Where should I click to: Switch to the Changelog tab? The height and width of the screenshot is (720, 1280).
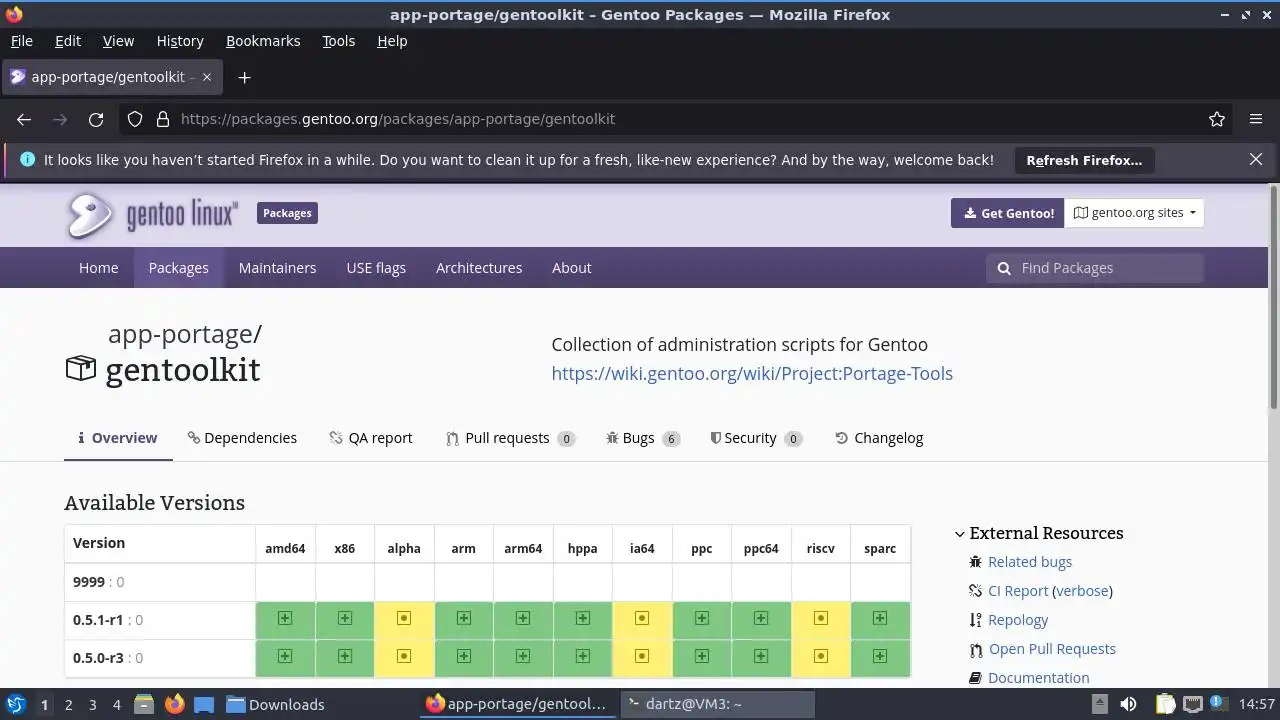[x=879, y=438]
